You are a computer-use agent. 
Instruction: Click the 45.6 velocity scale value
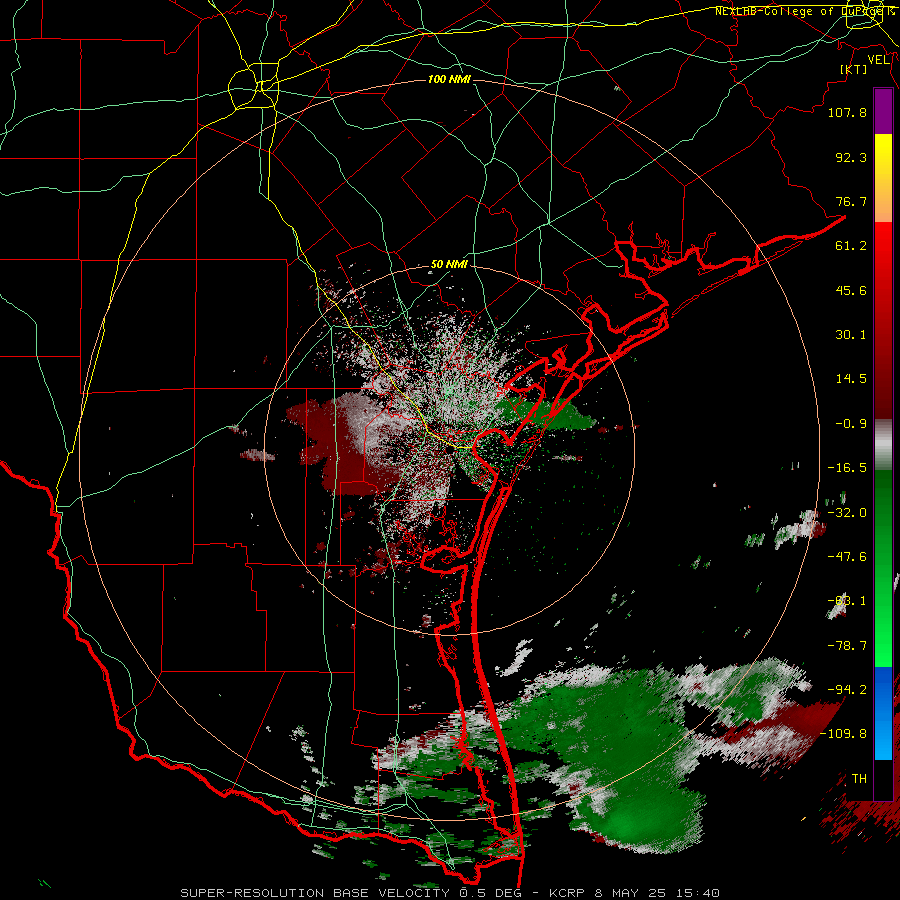coord(851,290)
